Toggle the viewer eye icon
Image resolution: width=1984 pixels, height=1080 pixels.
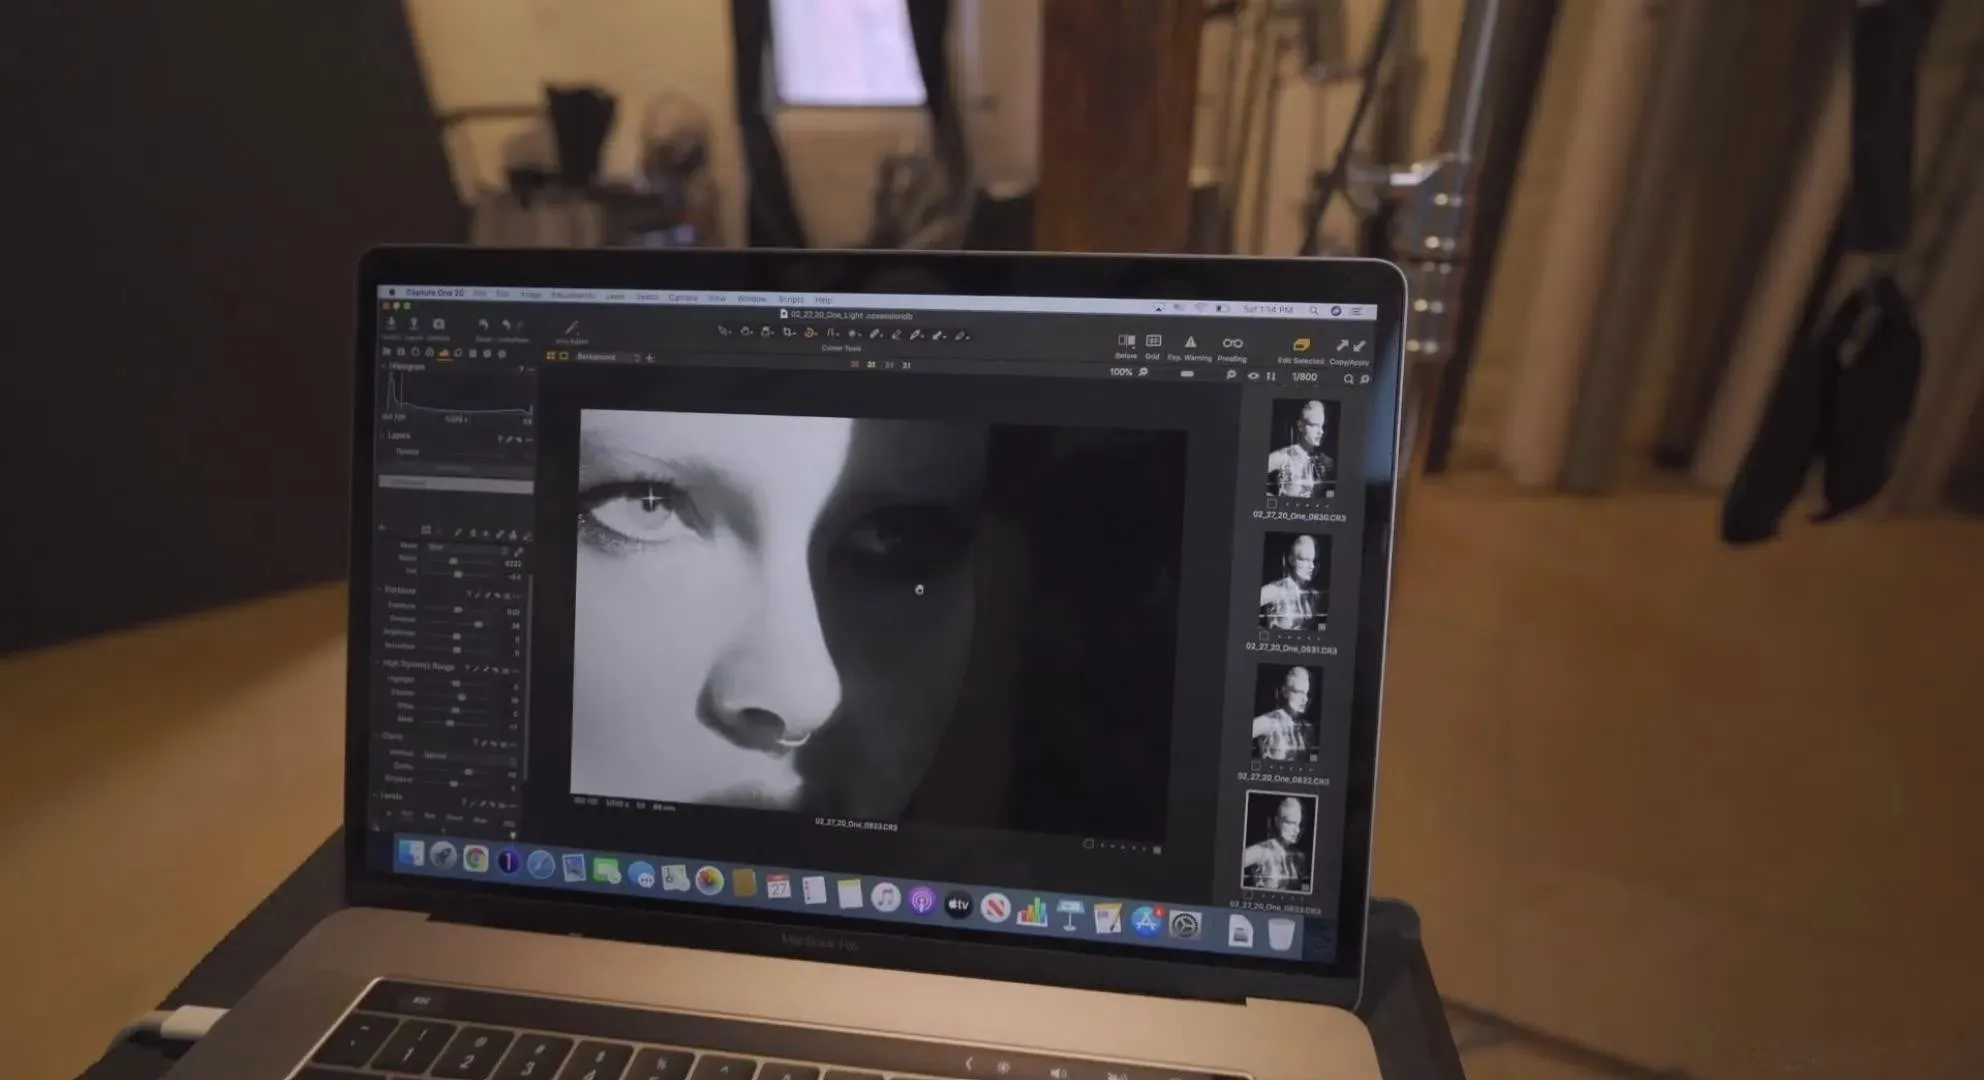pyautogui.click(x=1253, y=377)
